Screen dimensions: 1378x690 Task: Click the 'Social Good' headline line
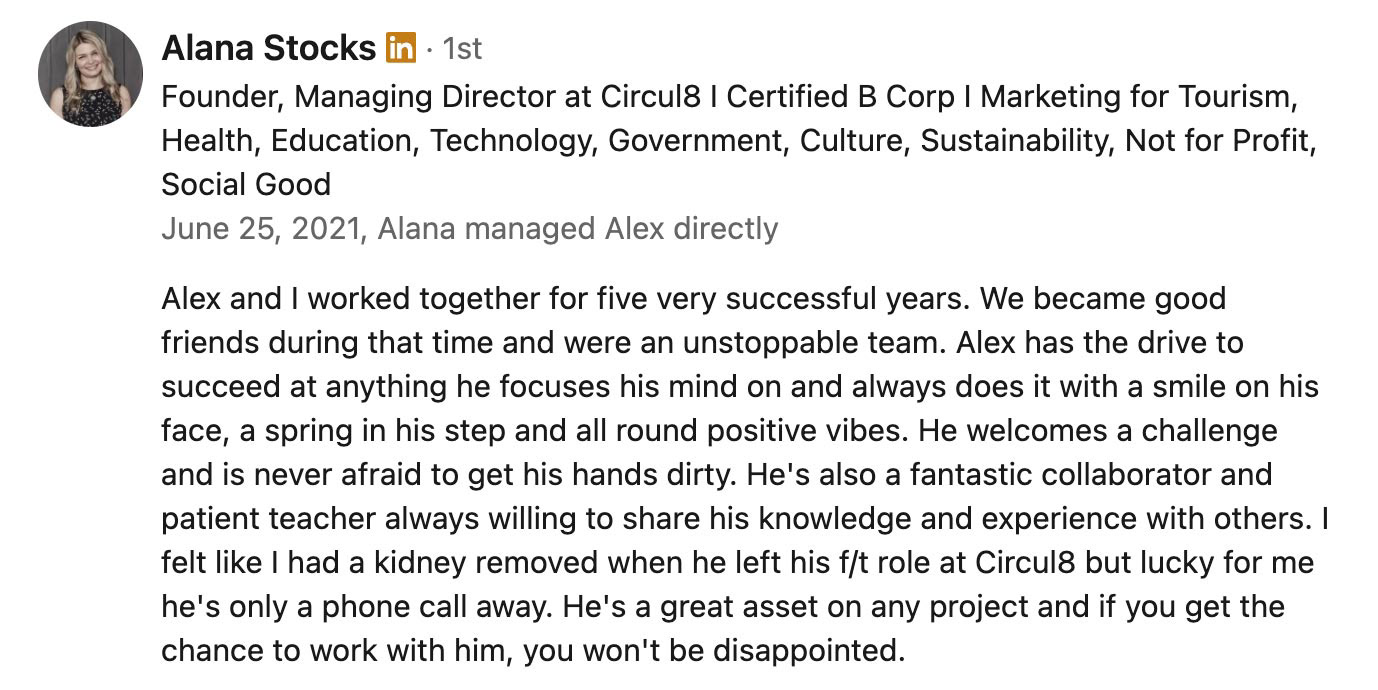pos(246,185)
